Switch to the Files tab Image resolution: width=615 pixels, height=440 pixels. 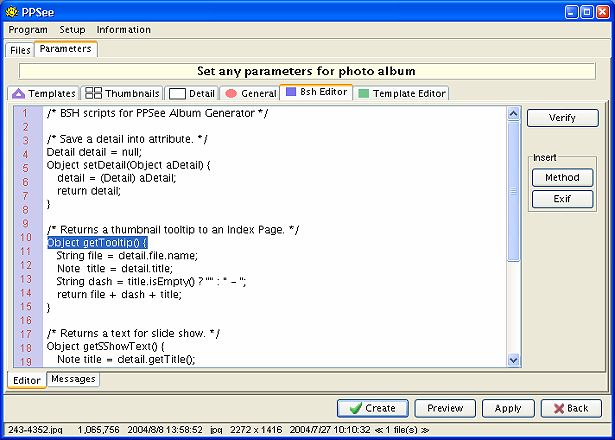click(x=20, y=50)
